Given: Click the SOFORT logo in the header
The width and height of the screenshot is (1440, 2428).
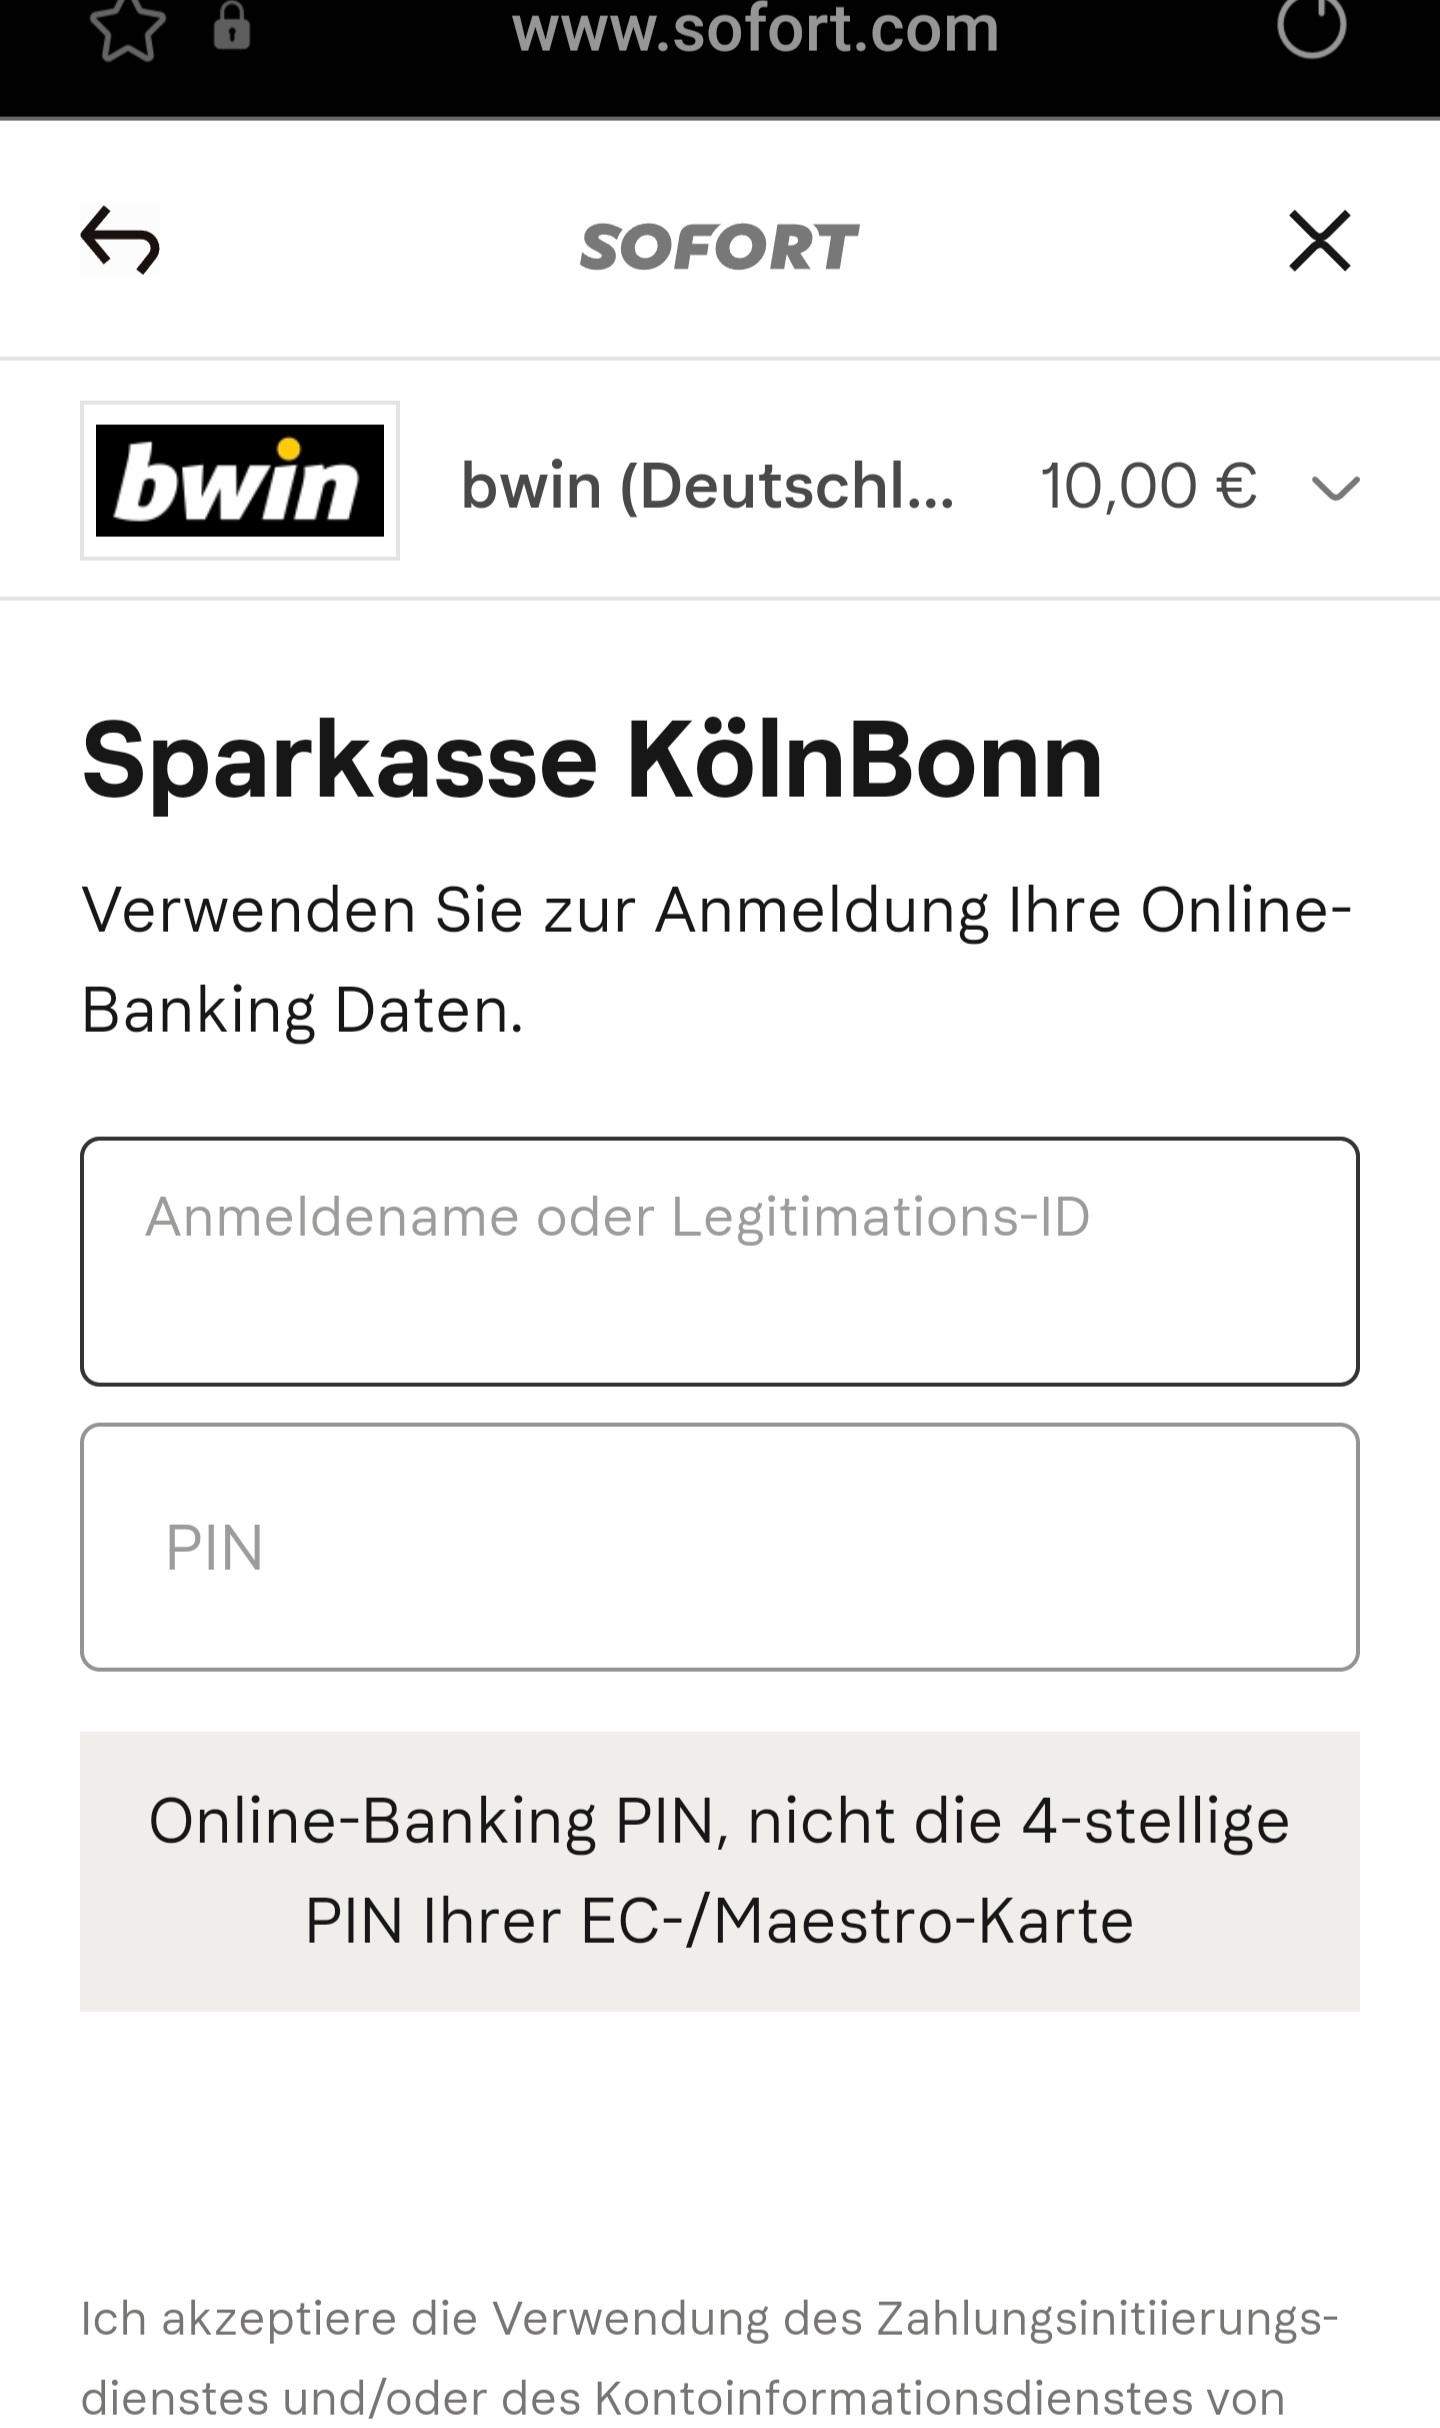Looking at the screenshot, I should [x=719, y=247].
